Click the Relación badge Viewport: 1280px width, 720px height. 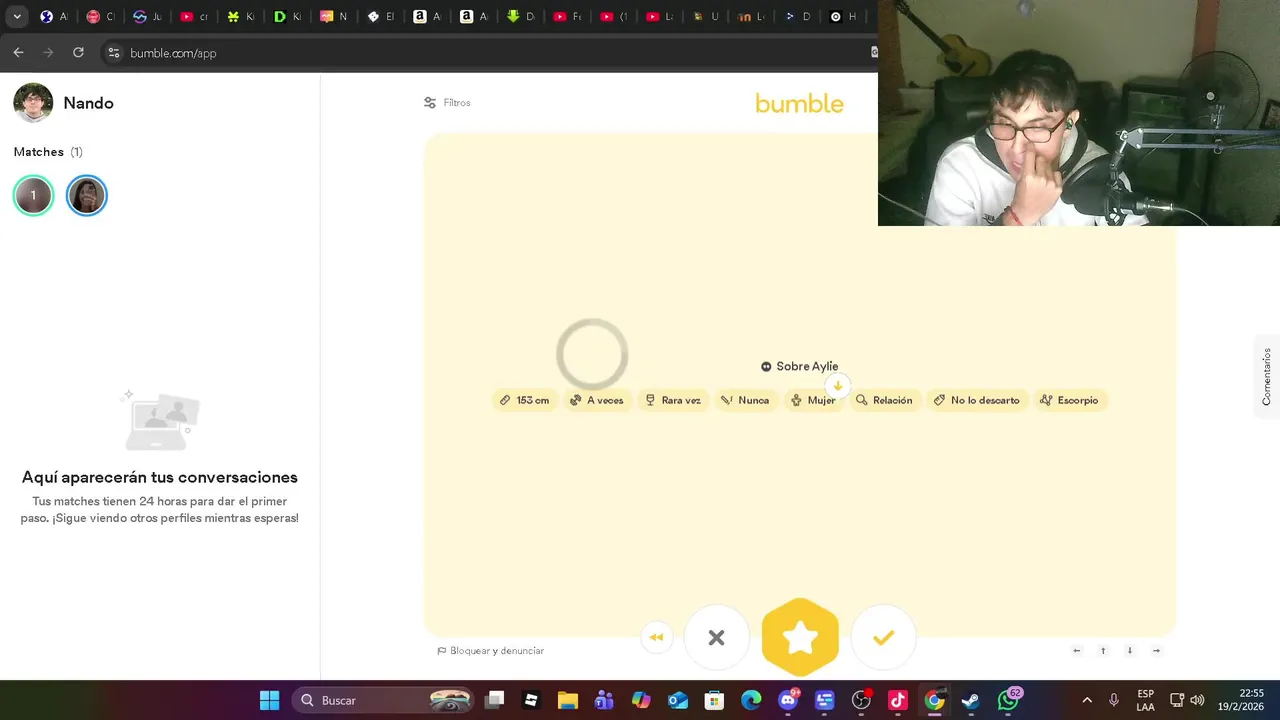click(x=885, y=400)
